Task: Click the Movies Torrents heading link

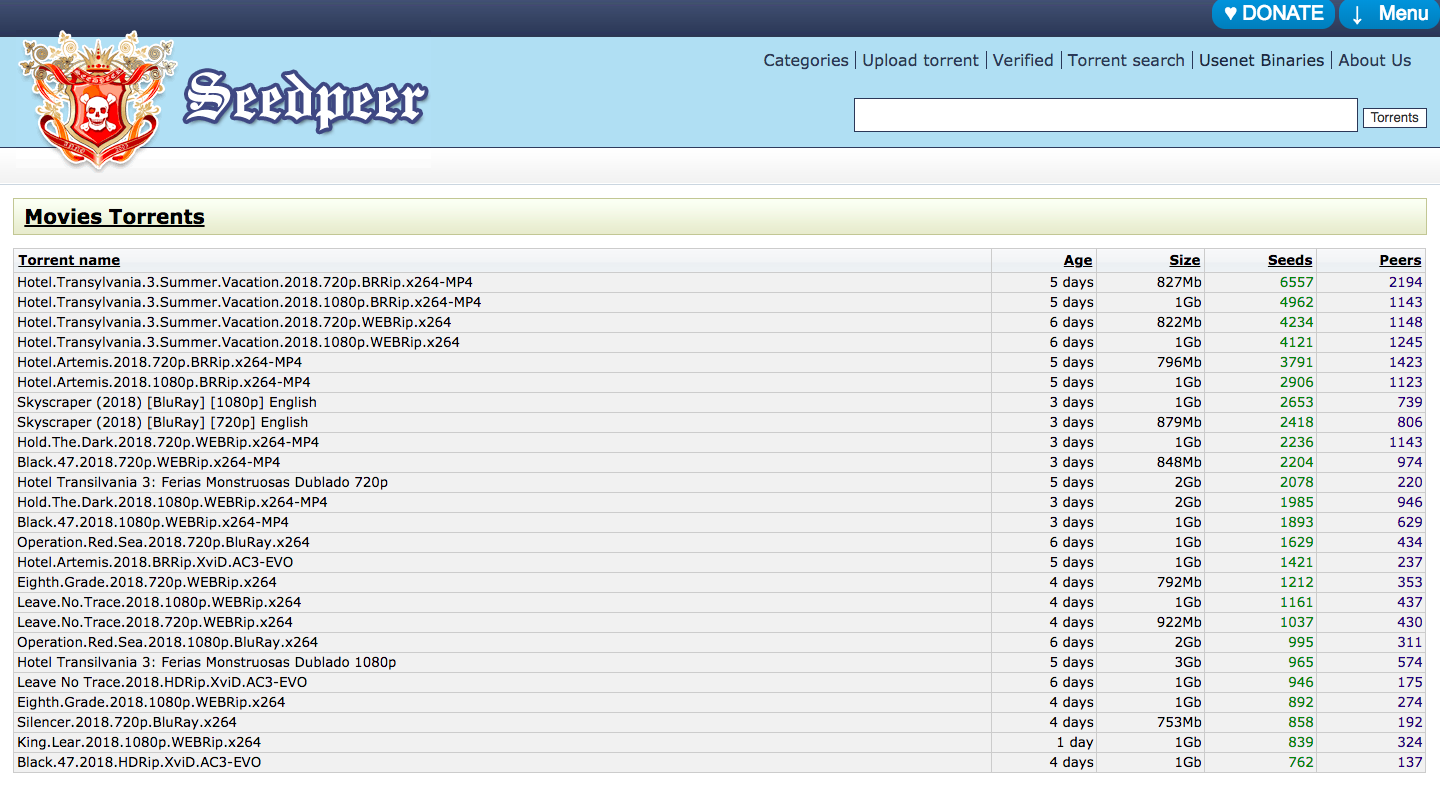Action: [x=114, y=217]
